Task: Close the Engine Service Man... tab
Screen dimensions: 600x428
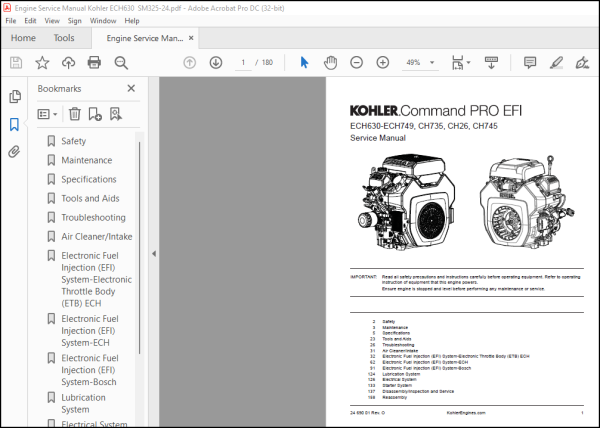Action: (x=191, y=38)
